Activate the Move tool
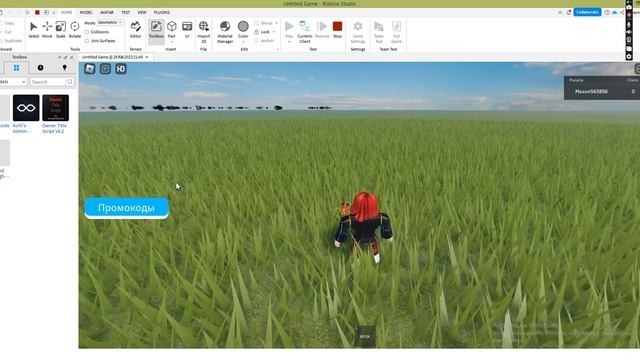Image resolution: width=640 pixels, height=360 pixels. [x=47, y=30]
